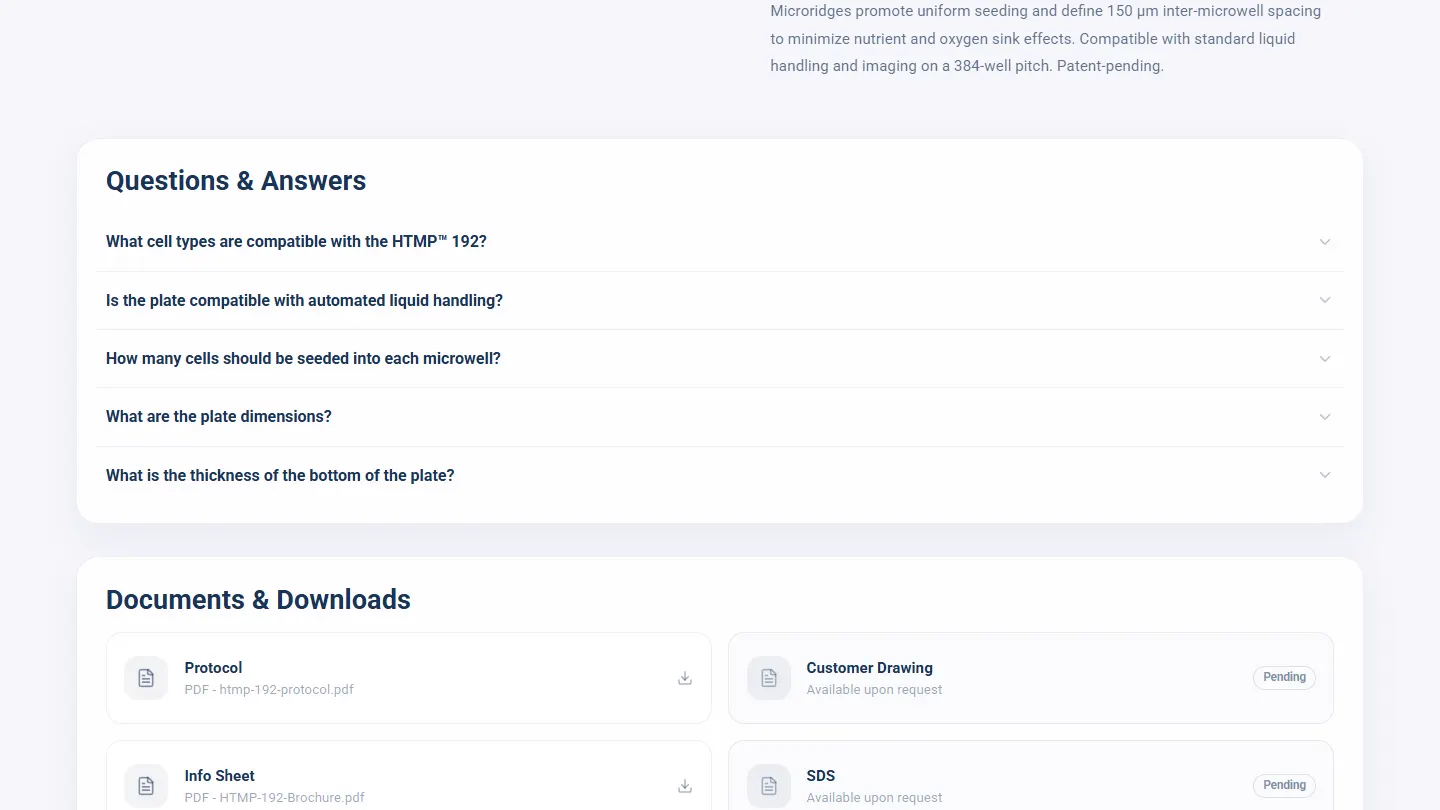Image resolution: width=1440 pixels, height=810 pixels.
Task: Click the Protocol document file icon
Action: pos(146,678)
